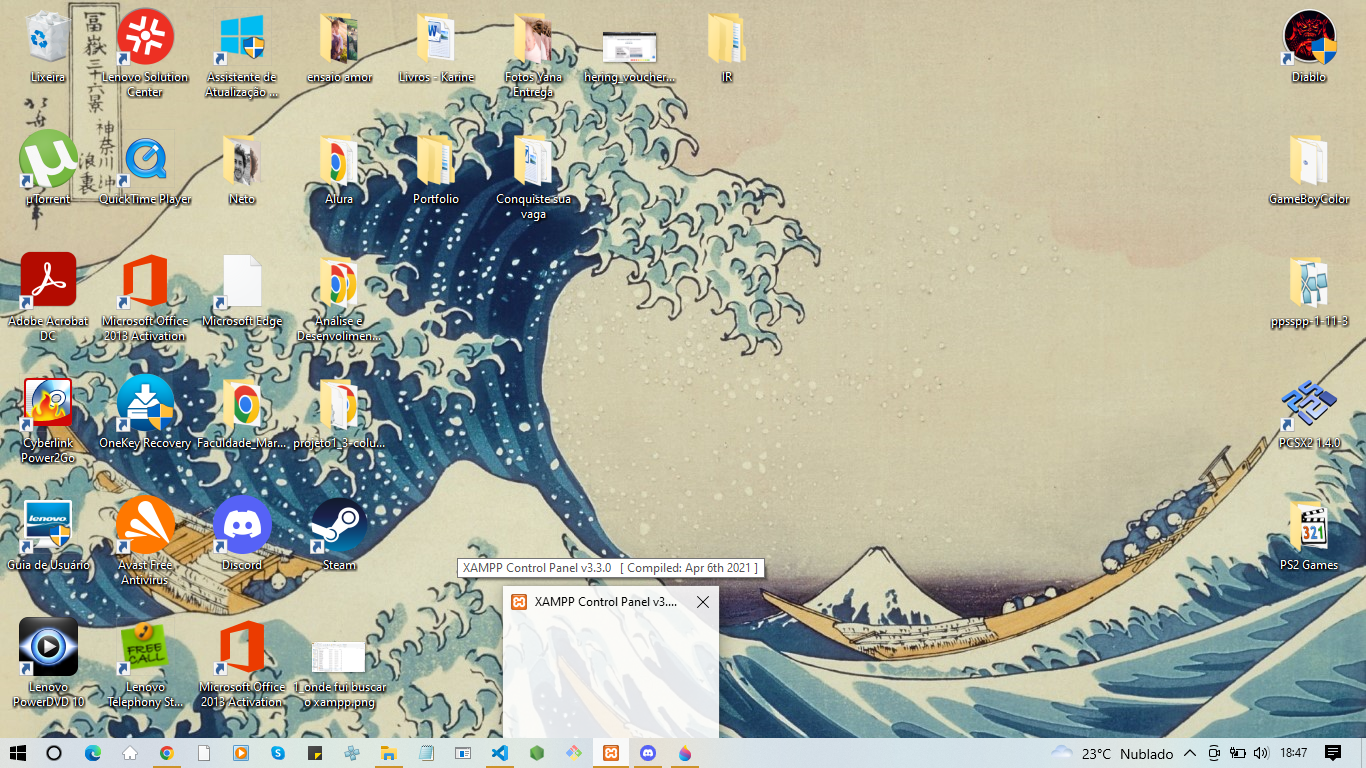Open the battery status tray icon

click(1238, 753)
